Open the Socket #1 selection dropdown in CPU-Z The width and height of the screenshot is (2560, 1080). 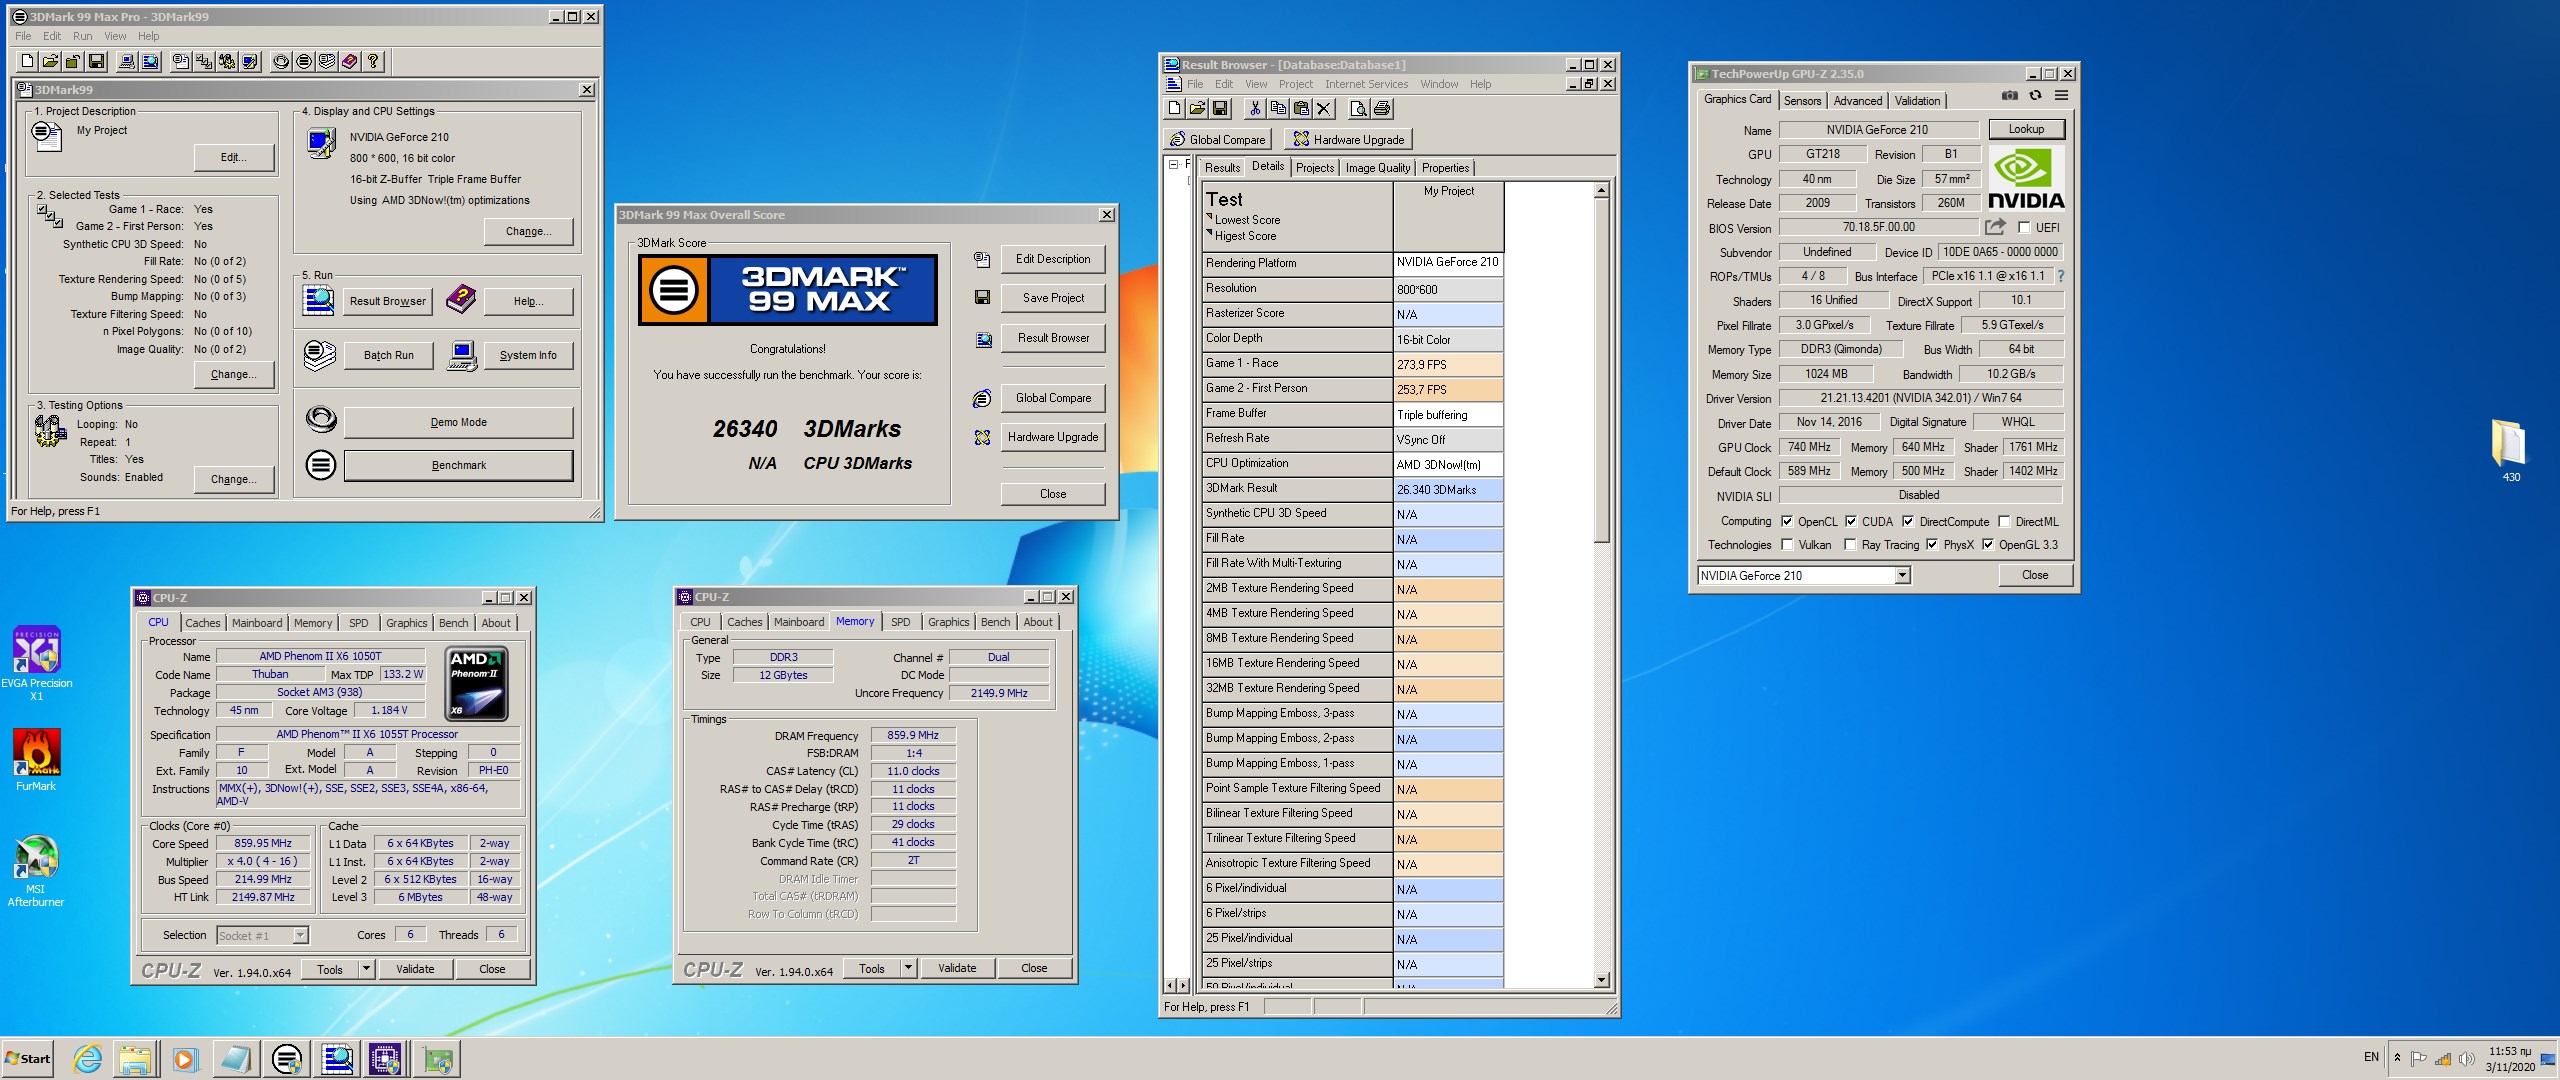click(x=300, y=936)
